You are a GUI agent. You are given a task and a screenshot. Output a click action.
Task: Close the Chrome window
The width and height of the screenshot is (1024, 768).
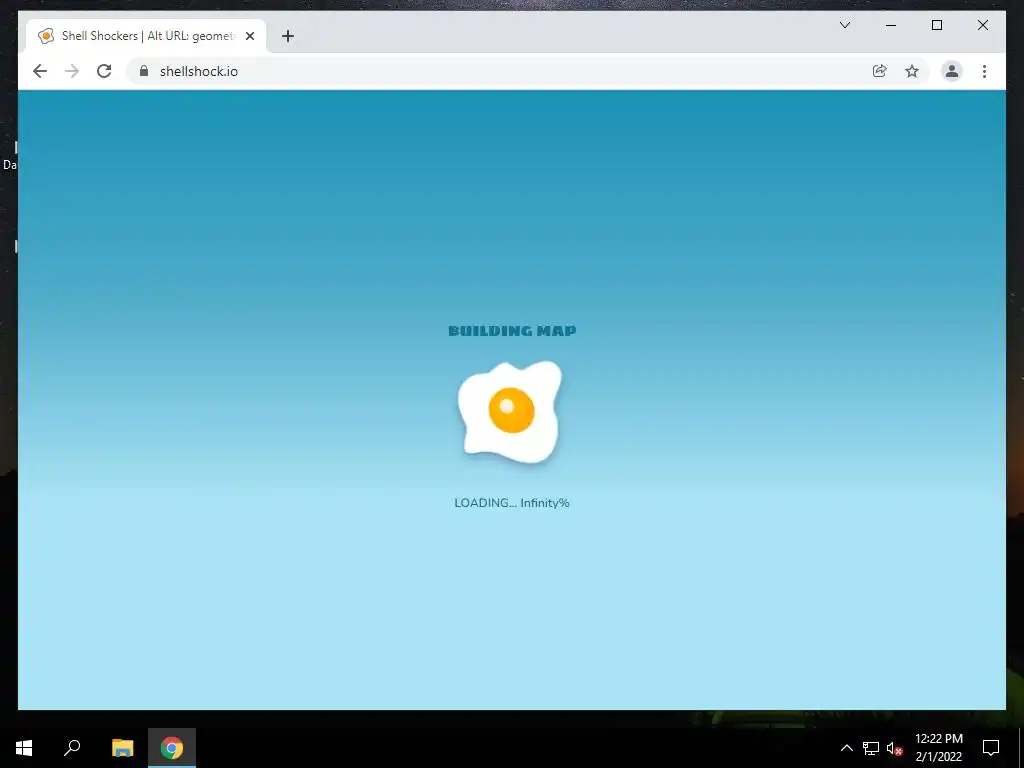(982, 25)
